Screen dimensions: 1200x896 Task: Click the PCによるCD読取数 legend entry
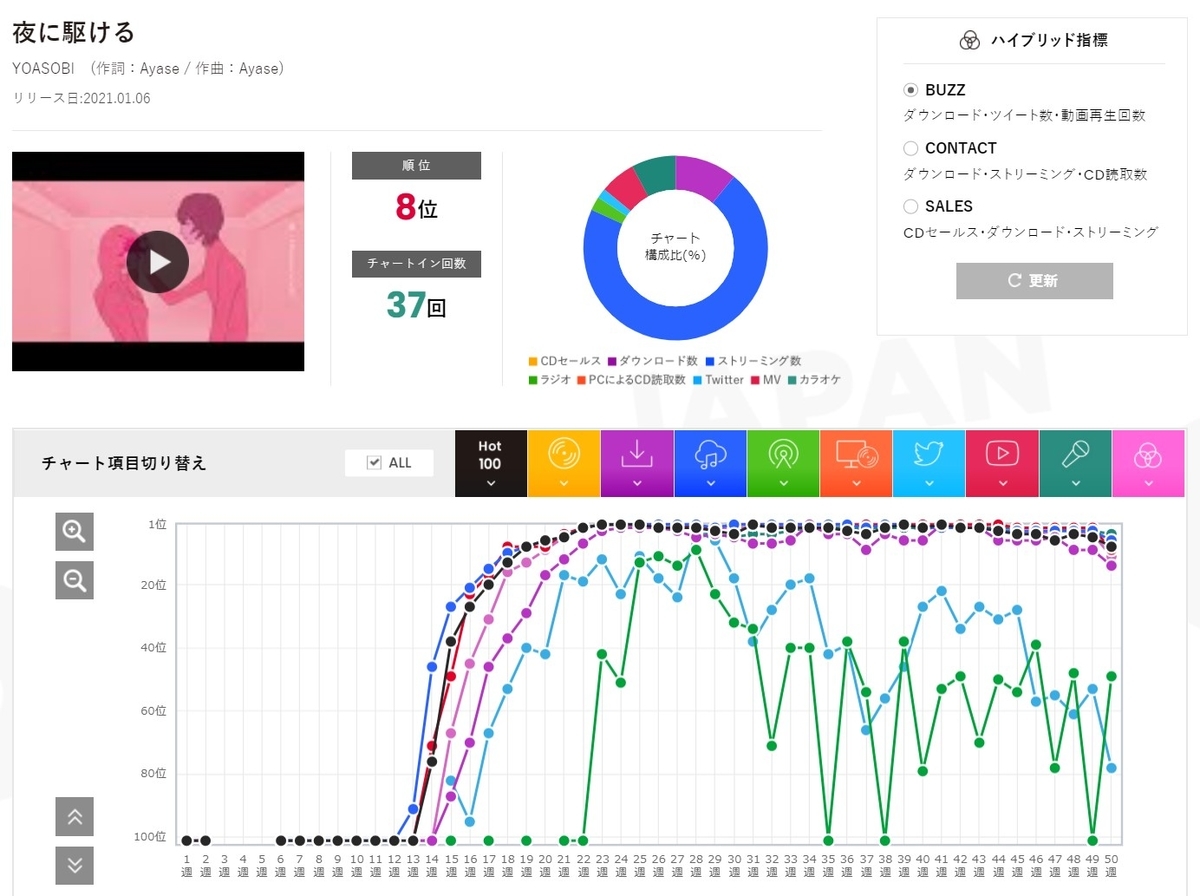631,380
